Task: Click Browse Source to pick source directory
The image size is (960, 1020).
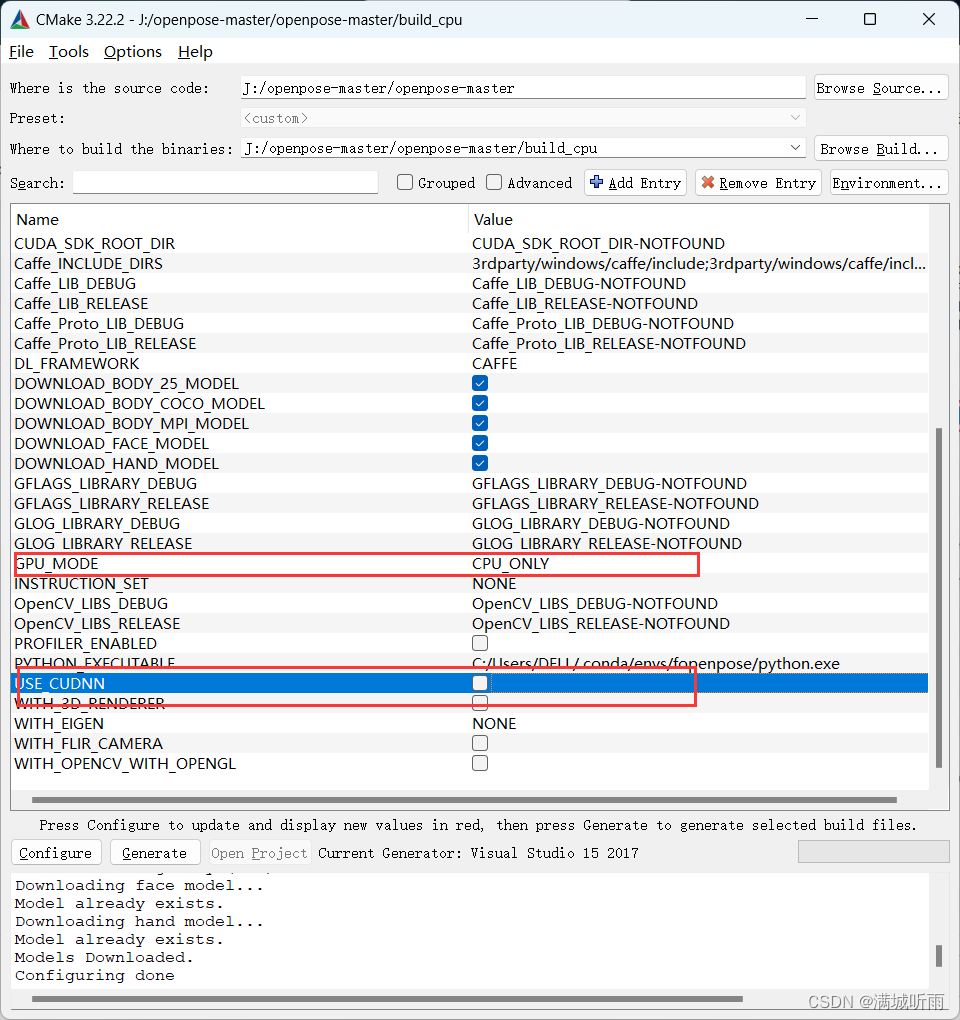Action: [x=880, y=87]
